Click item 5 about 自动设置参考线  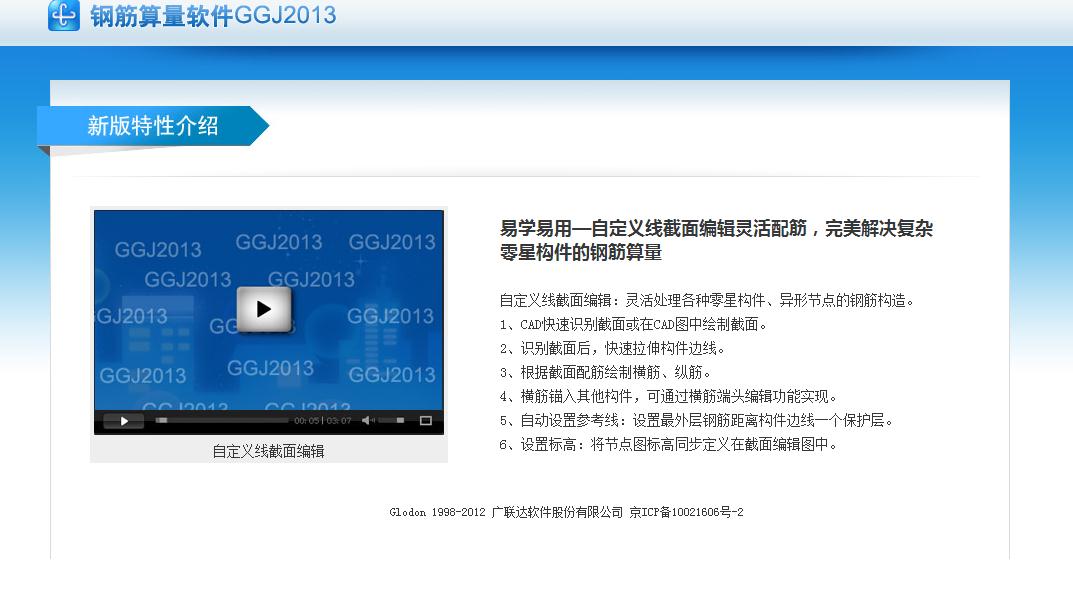point(697,420)
